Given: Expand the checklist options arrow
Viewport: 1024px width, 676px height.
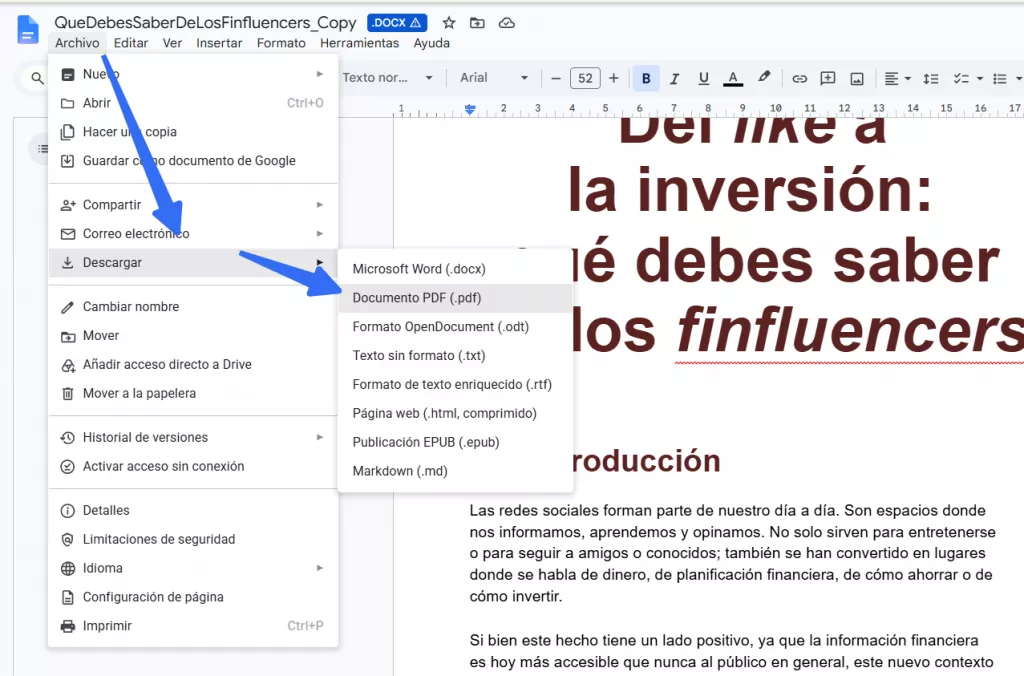Looking at the screenshot, I should pos(980,78).
